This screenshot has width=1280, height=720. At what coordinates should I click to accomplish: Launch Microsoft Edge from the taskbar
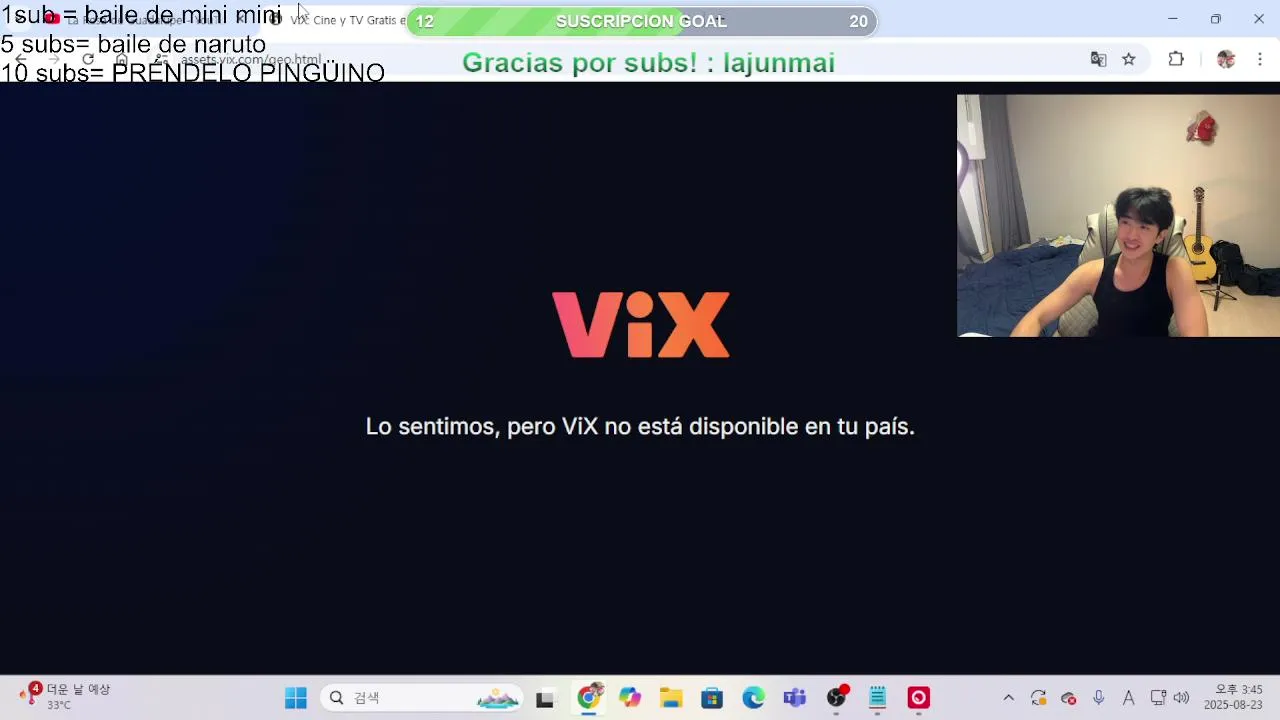tap(753, 698)
